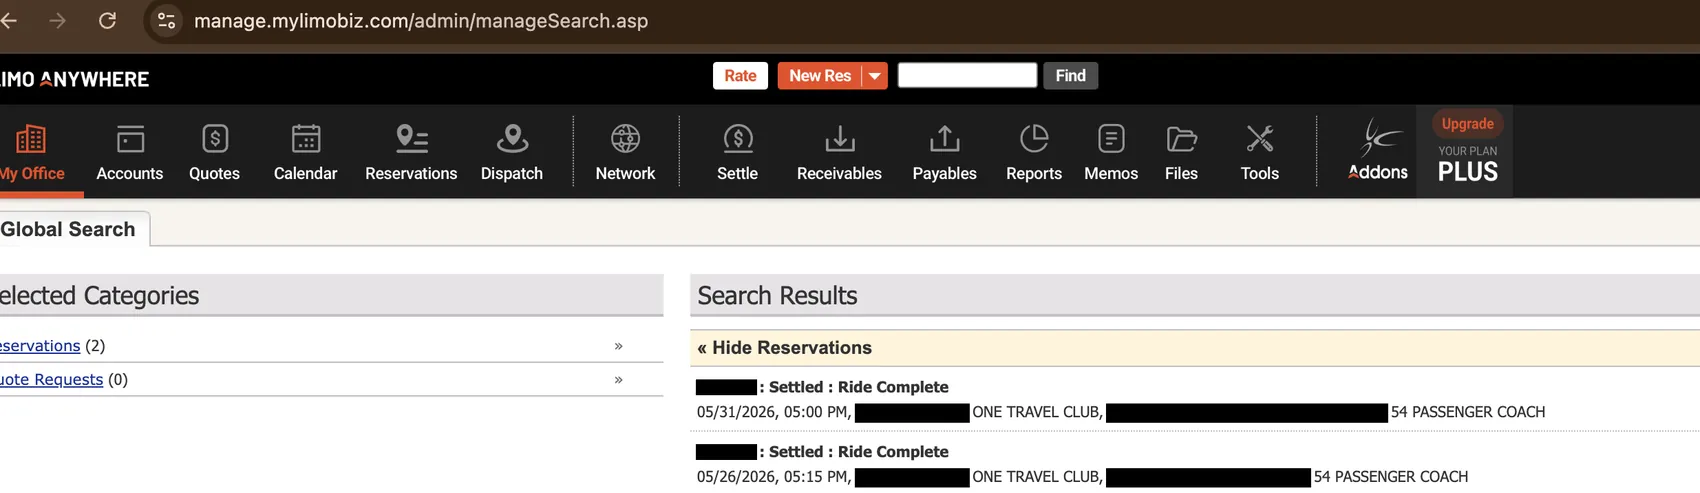The image size is (1700, 493).
Task: Open the My Office section
Action: click(x=31, y=152)
